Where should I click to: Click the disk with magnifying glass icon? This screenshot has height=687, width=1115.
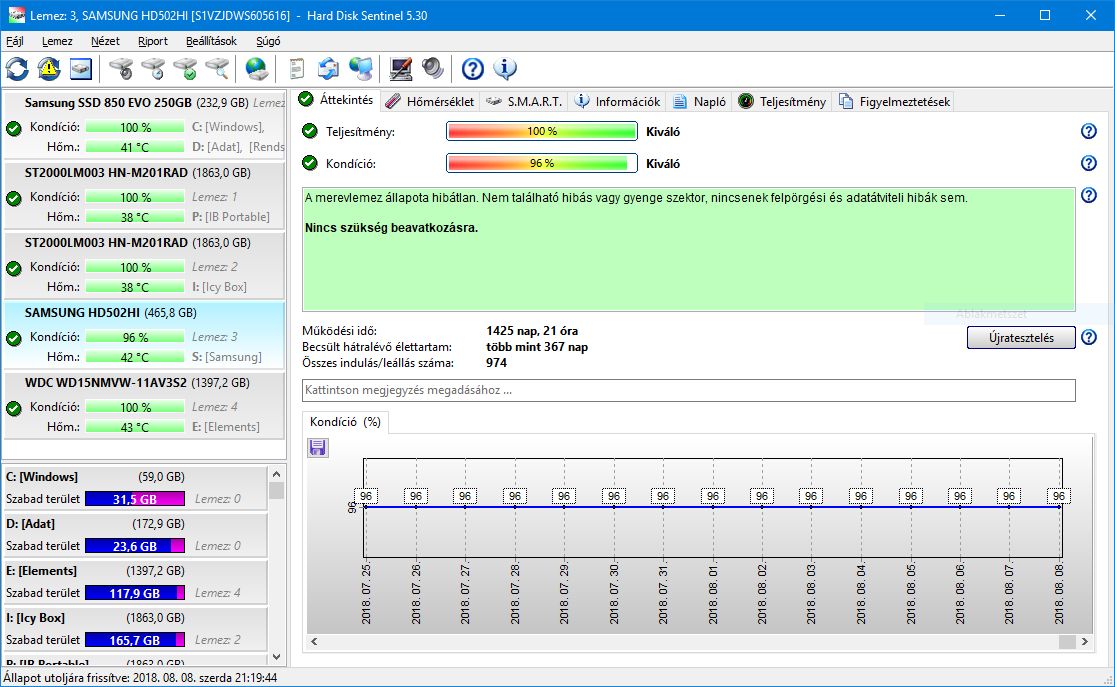217,69
